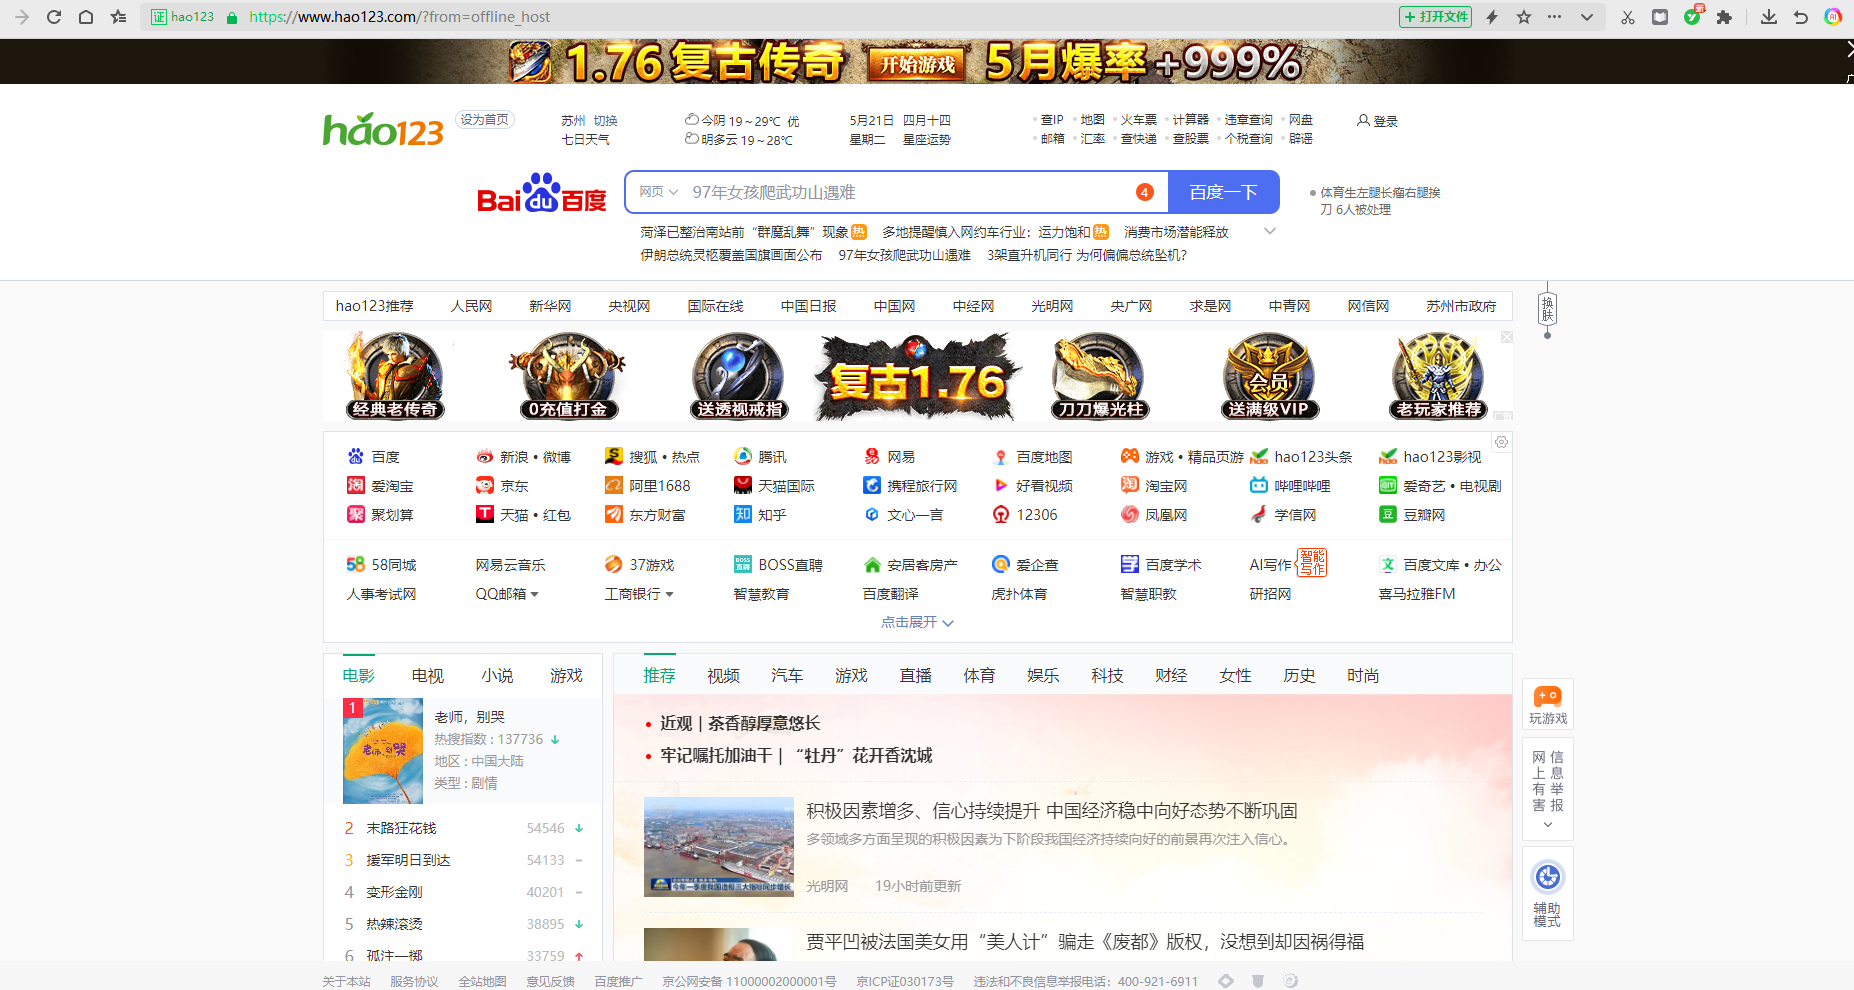Open the 老玩家推荐 game icon
This screenshot has height=990, width=1854.
(x=1440, y=376)
